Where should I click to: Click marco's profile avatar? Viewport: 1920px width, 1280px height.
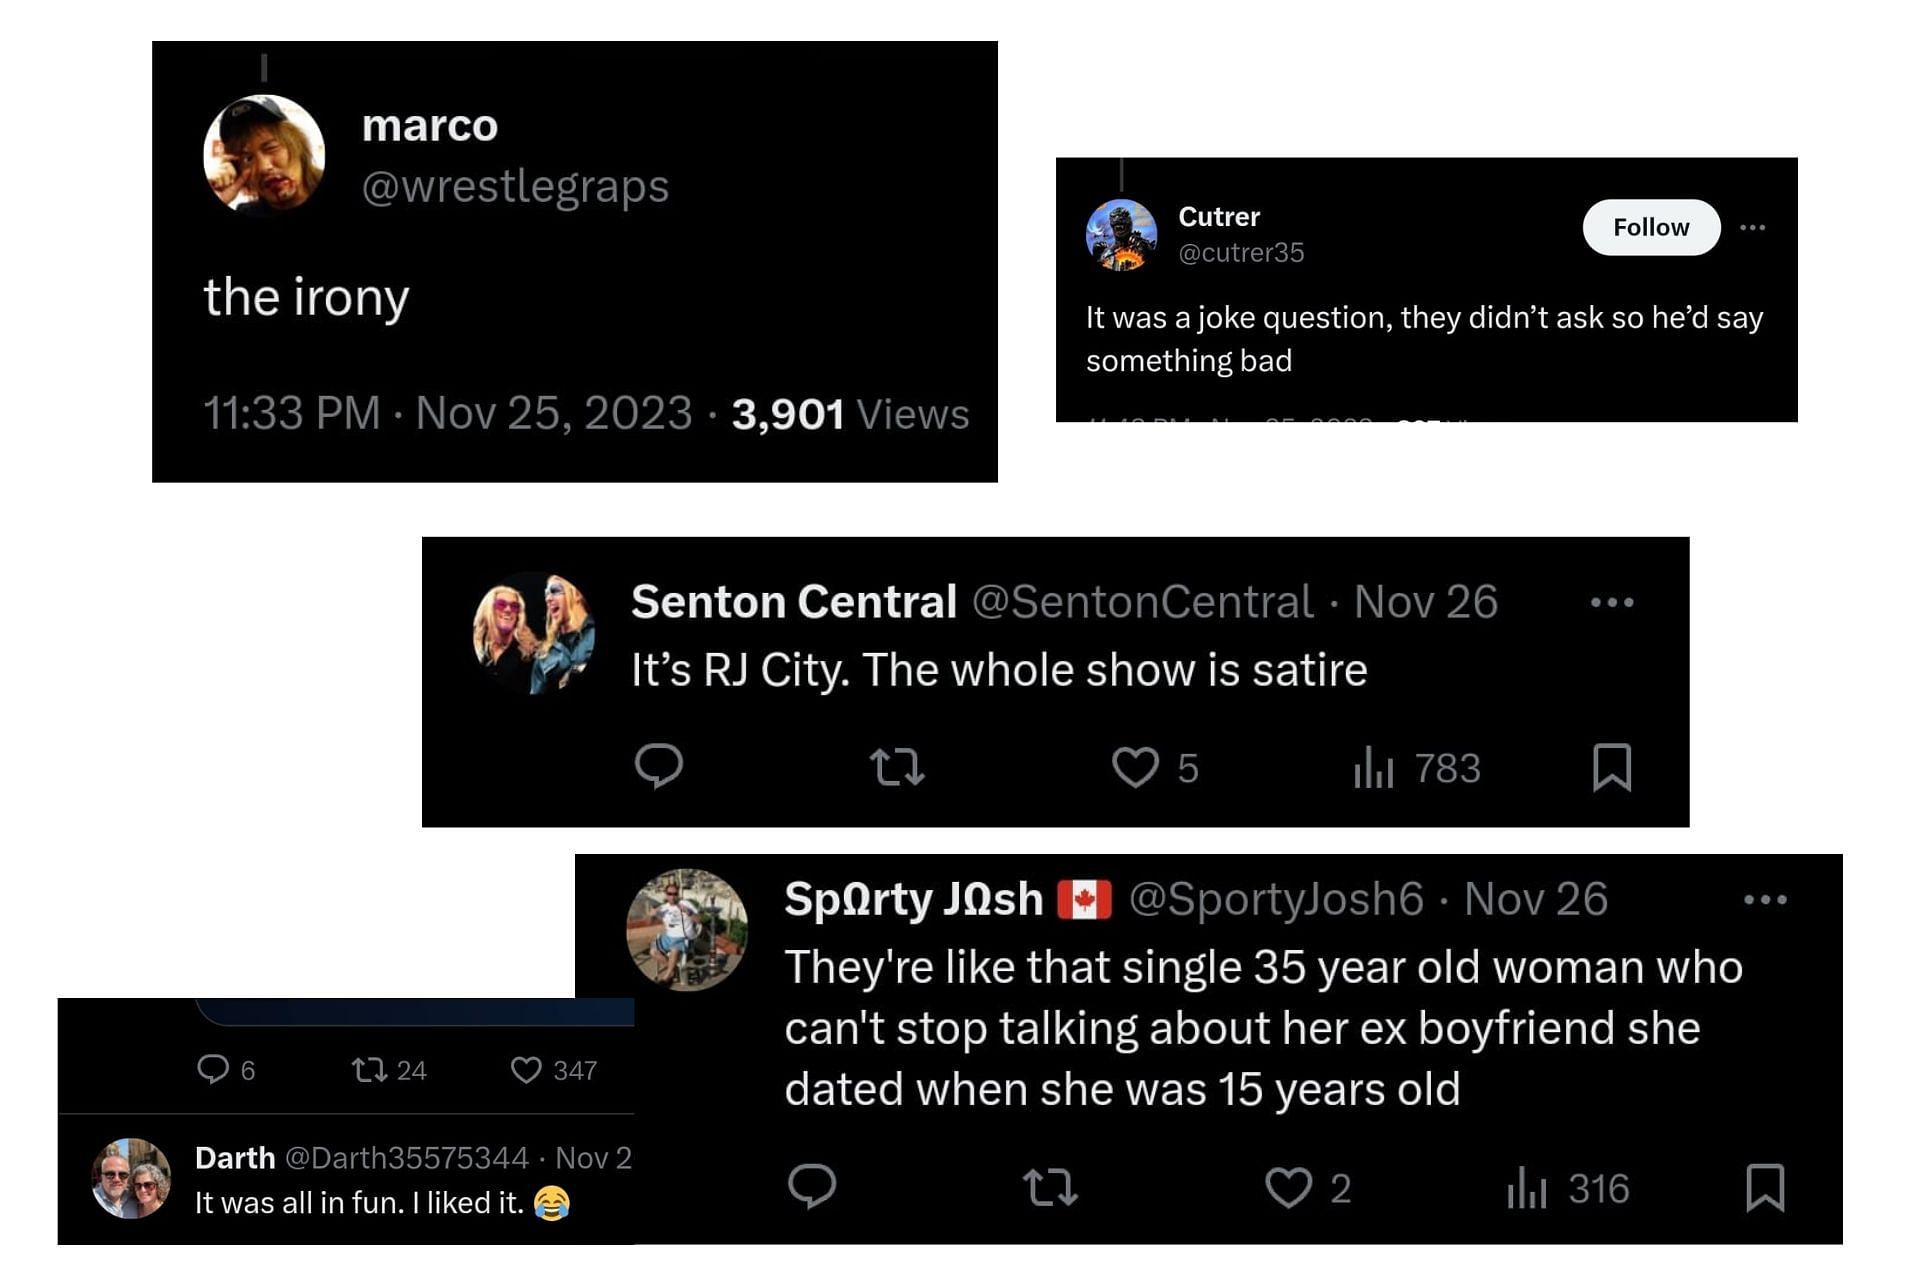264,155
